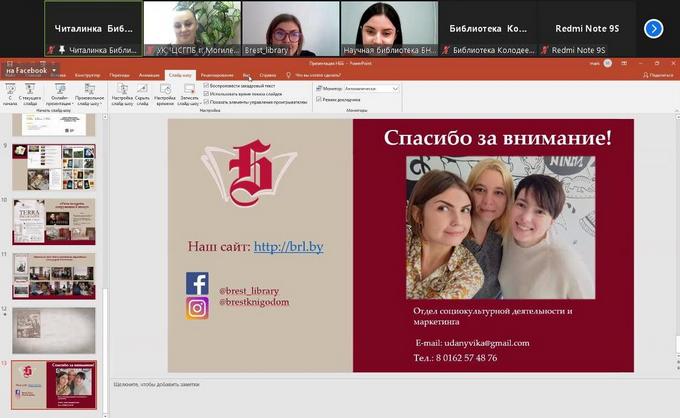Image resolution: width=680 pixels, height=418 pixels.
Task: Click 'Что вы хотите сделать?' search box
Action: pos(318,75)
